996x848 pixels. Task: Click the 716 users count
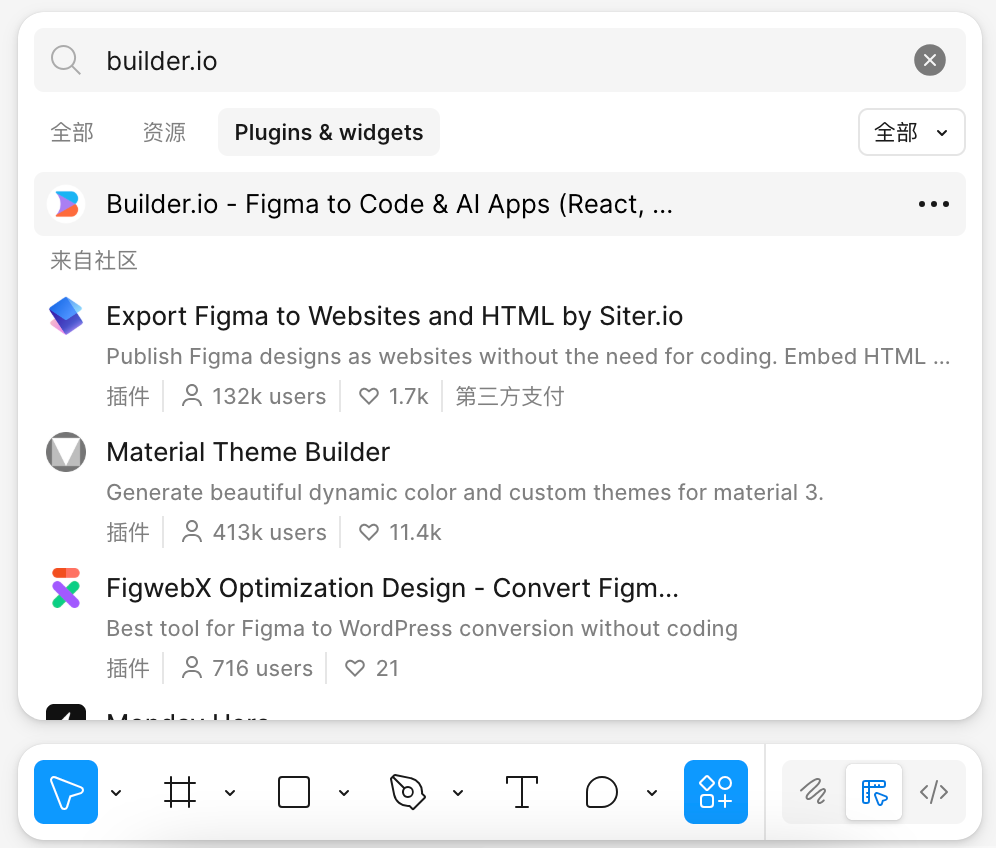[x=247, y=668]
